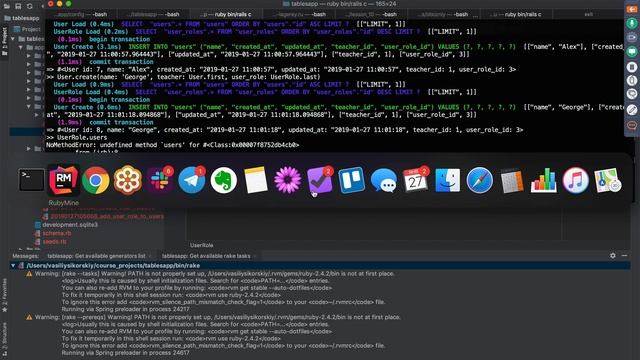
Task: Open Terminal from the Dock
Action: click(31, 180)
